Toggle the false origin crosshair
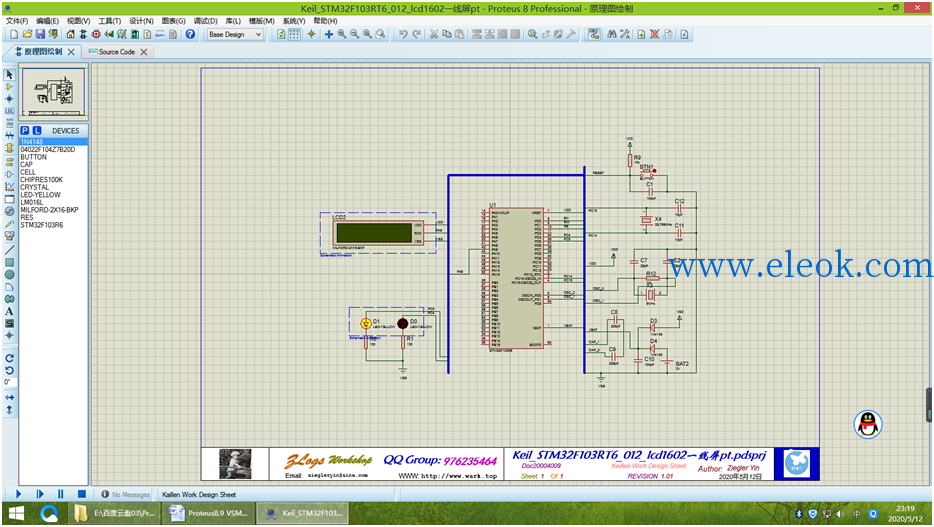Image resolution: width=934 pixels, height=527 pixels. tap(311, 35)
